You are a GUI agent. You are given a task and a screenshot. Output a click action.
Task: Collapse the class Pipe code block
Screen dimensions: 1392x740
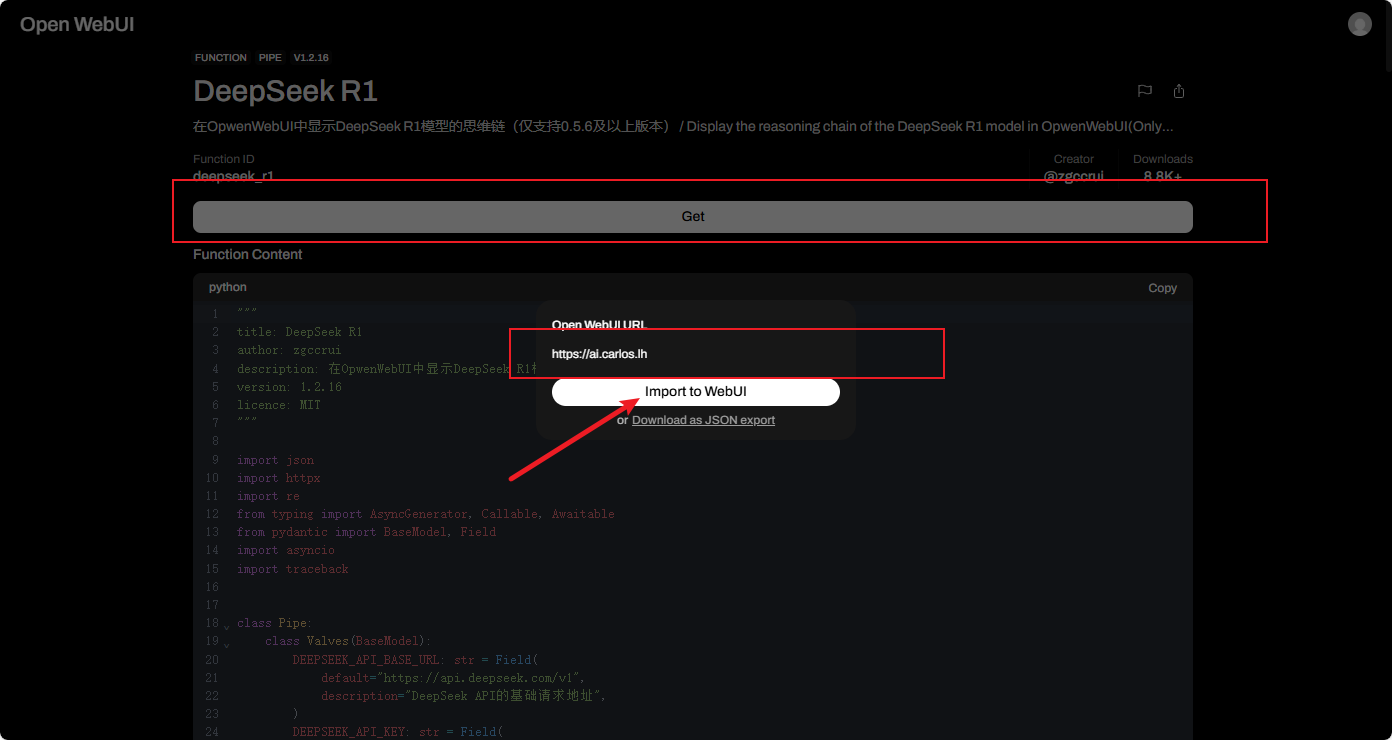pyautogui.click(x=227, y=628)
